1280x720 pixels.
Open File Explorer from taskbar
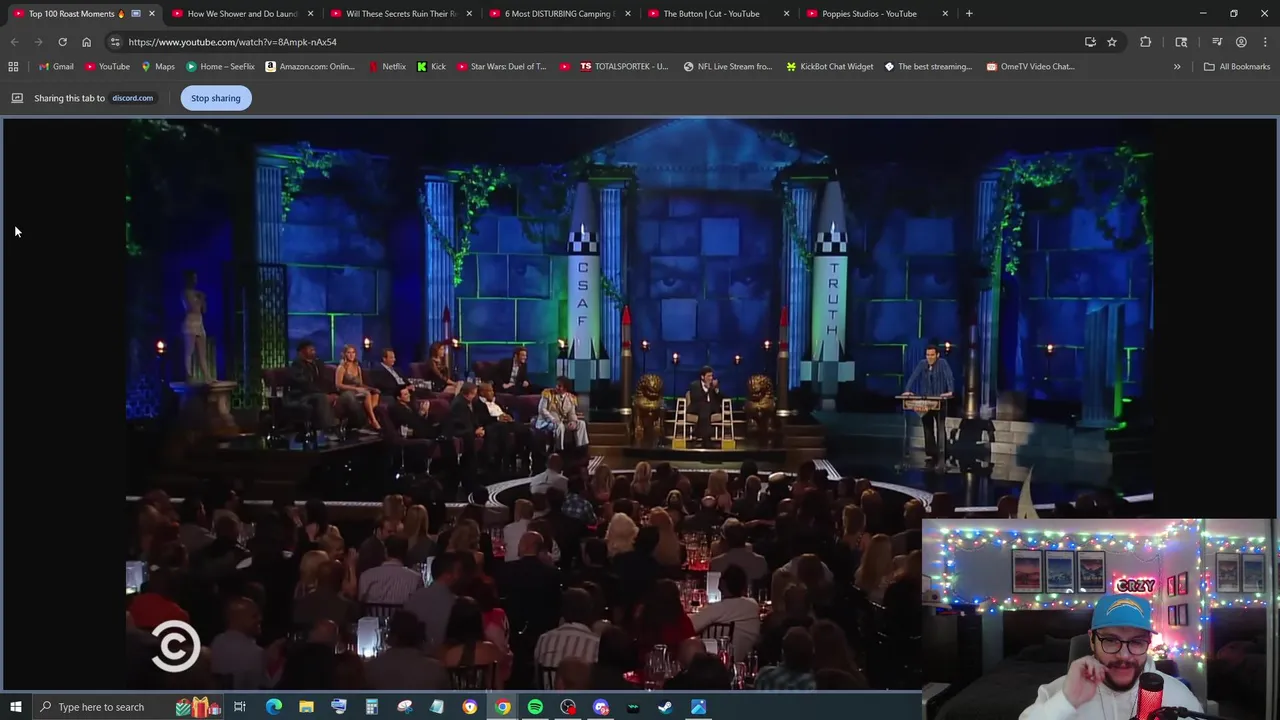point(306,707)
